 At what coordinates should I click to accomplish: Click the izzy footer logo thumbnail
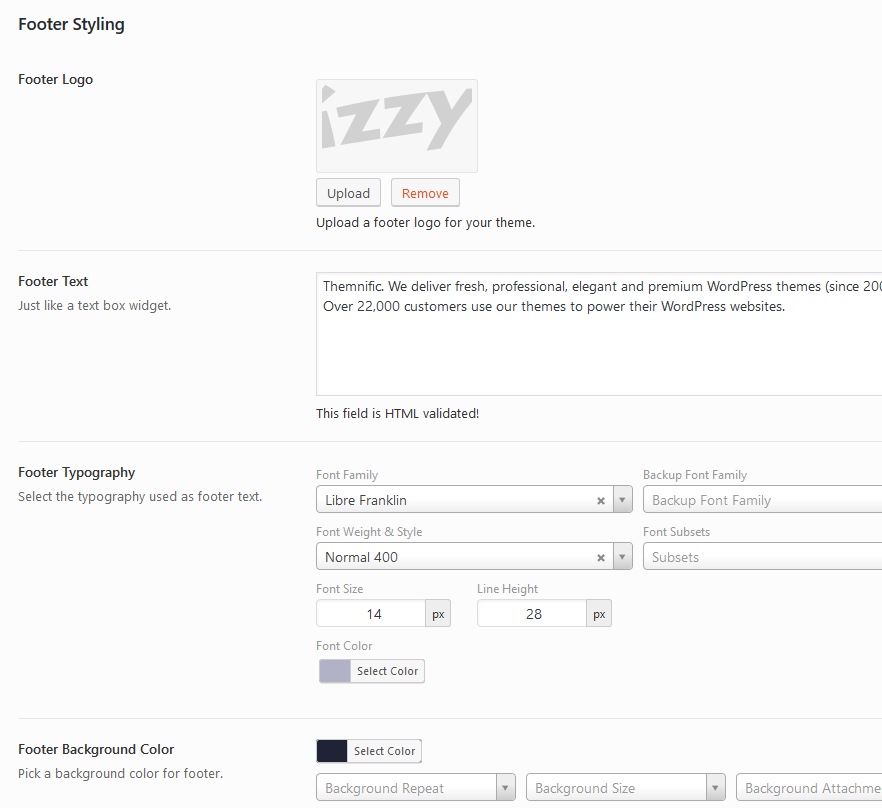tap(397, 126)
